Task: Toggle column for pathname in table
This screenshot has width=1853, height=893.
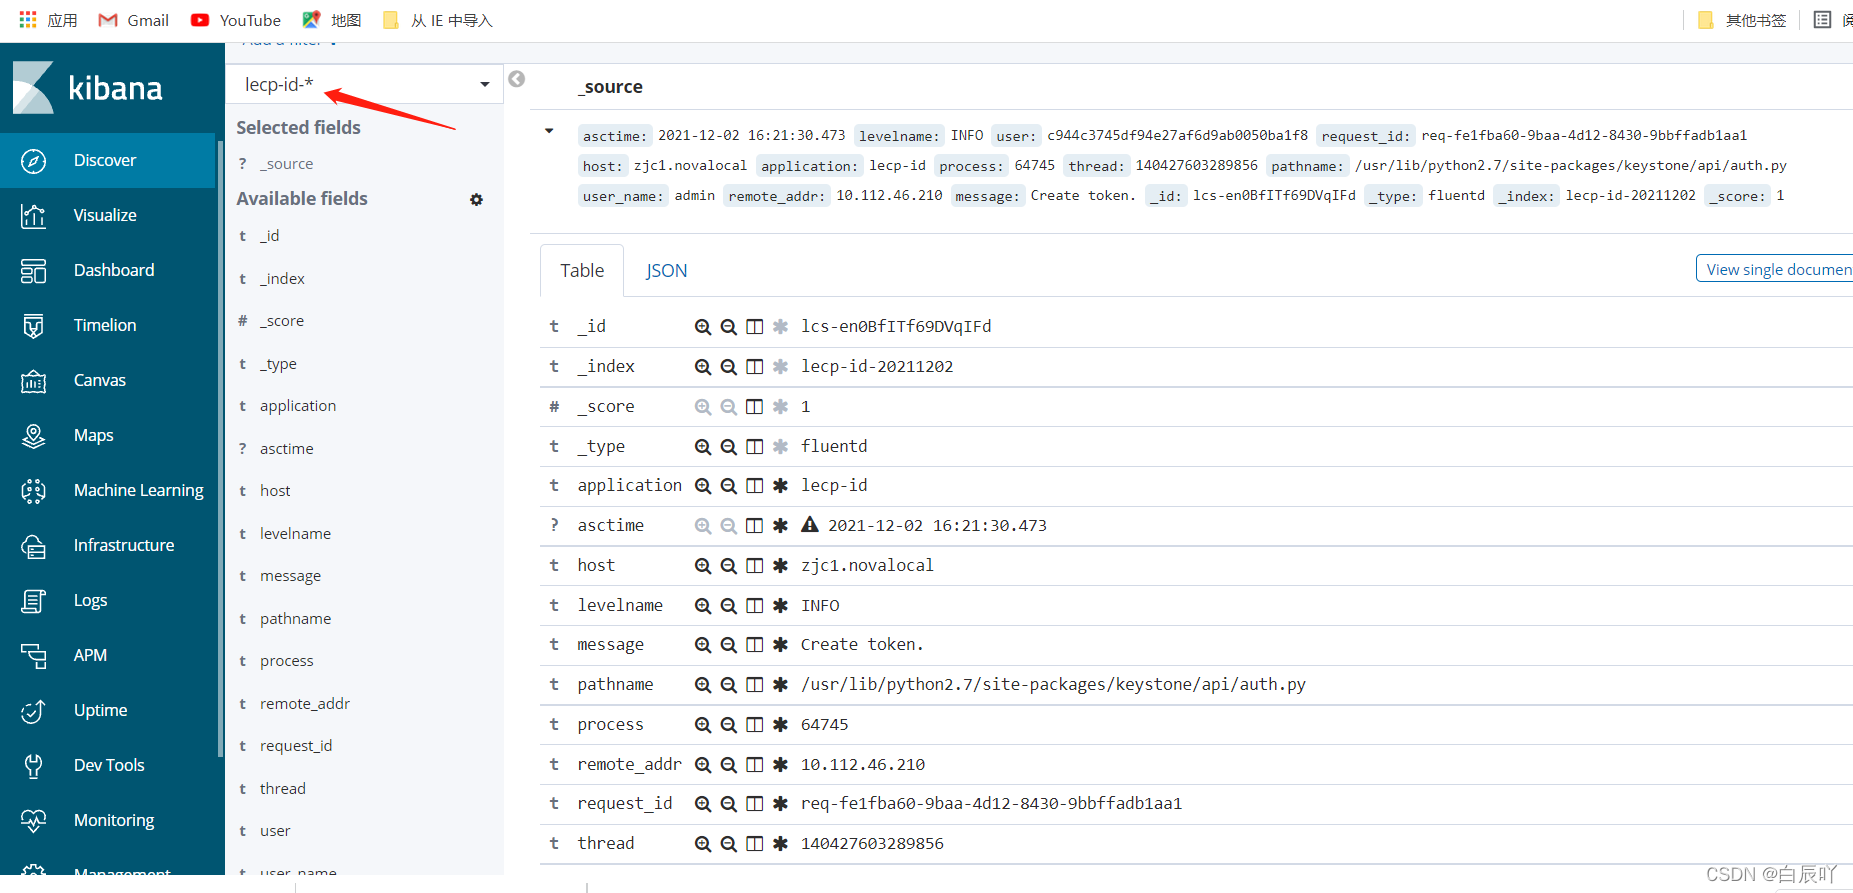Action: [x=755, y=685]
